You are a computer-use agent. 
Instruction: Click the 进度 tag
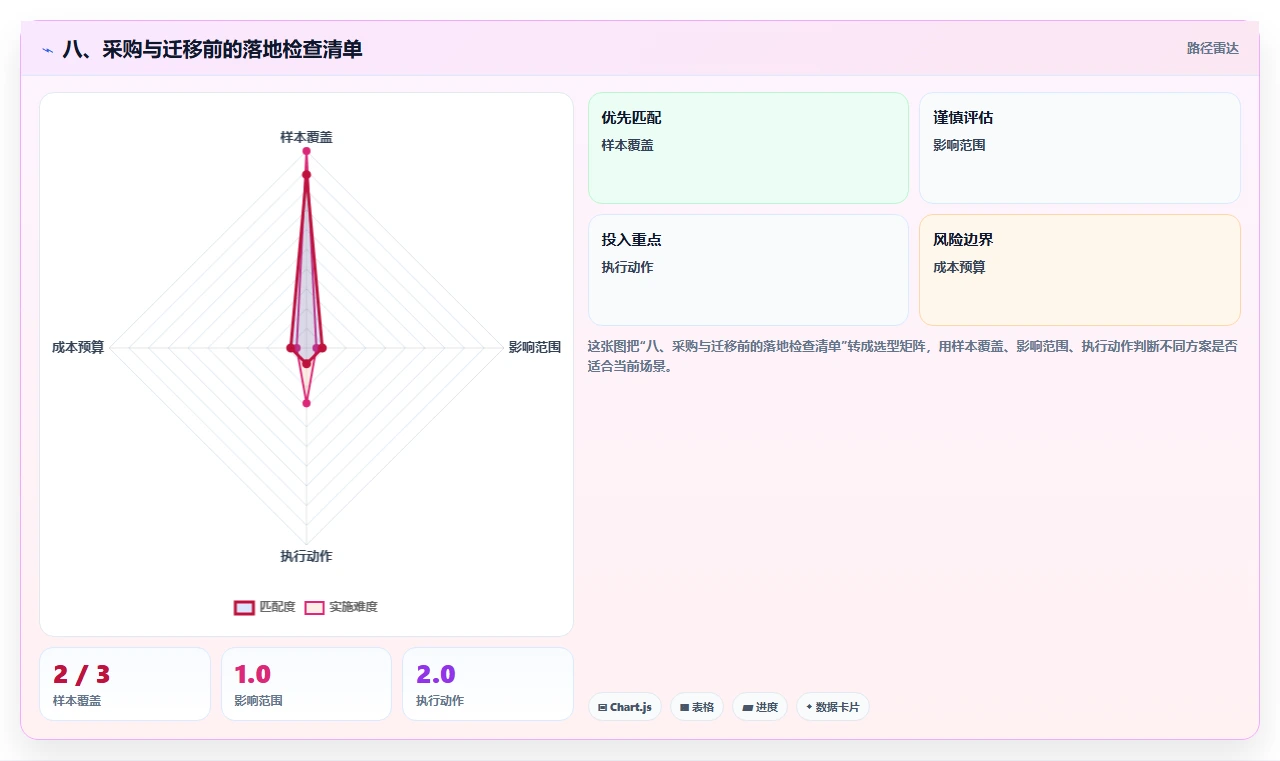click(760, 707)
